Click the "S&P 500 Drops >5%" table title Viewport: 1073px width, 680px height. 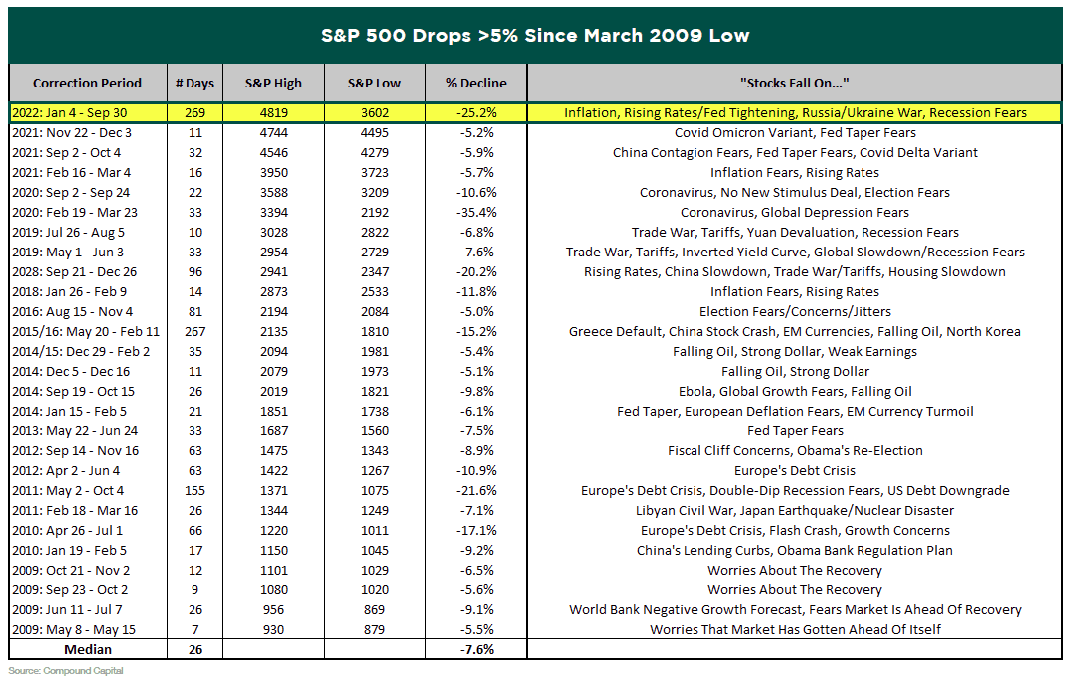pos(535,36)
